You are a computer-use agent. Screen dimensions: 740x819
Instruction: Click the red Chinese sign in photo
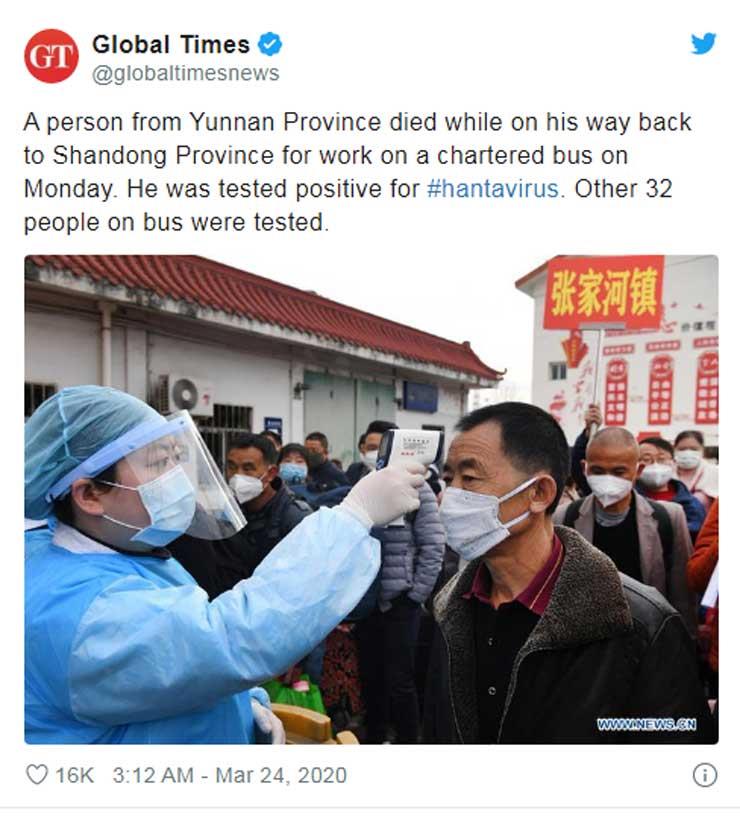click(604, 292)
